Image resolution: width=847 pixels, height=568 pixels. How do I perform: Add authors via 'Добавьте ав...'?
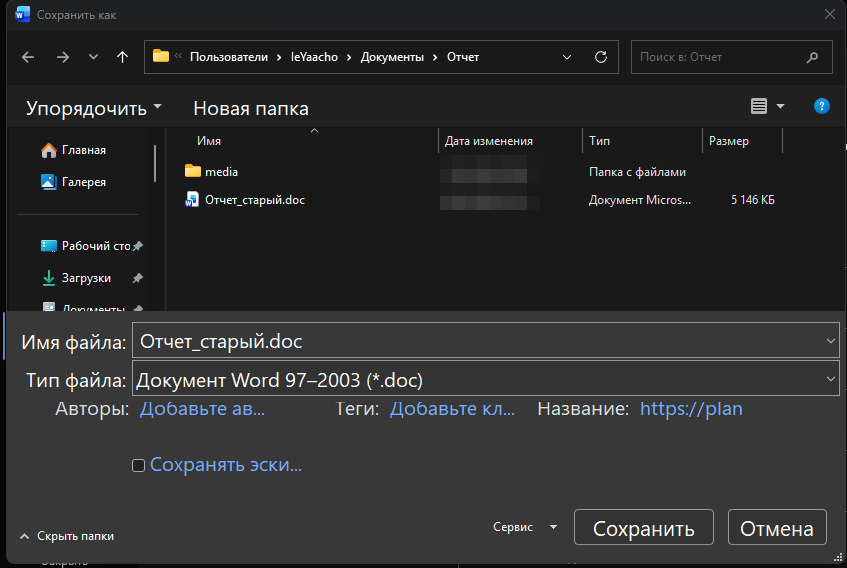(x=203, y=408)
